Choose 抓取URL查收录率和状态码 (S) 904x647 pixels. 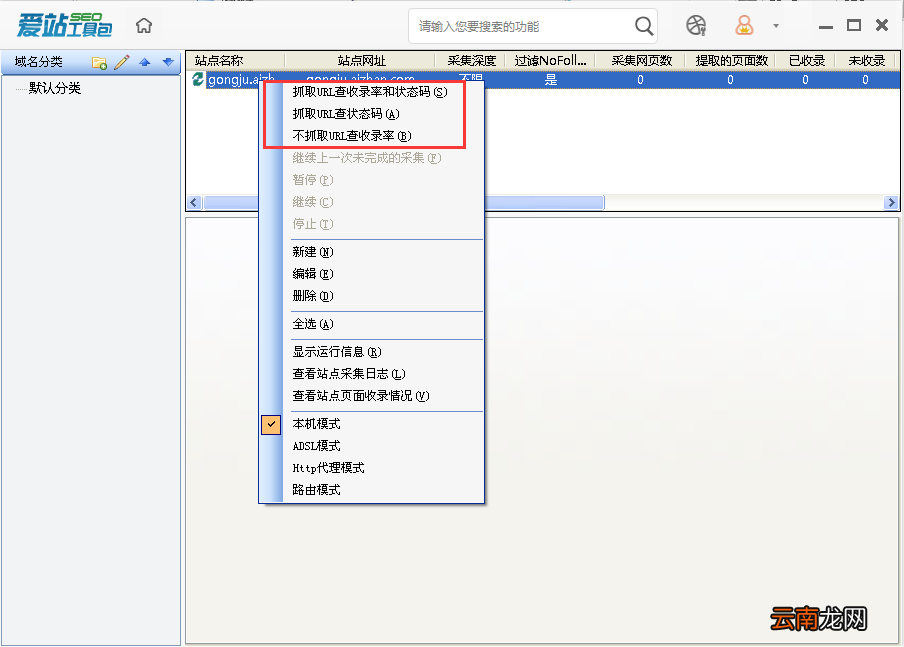coord(370,92)
